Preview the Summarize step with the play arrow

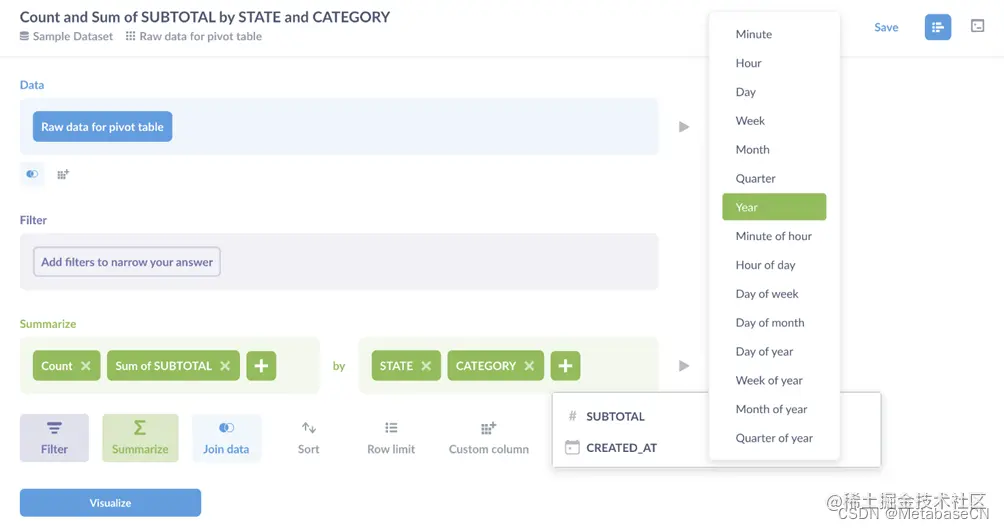coord(684,366)
